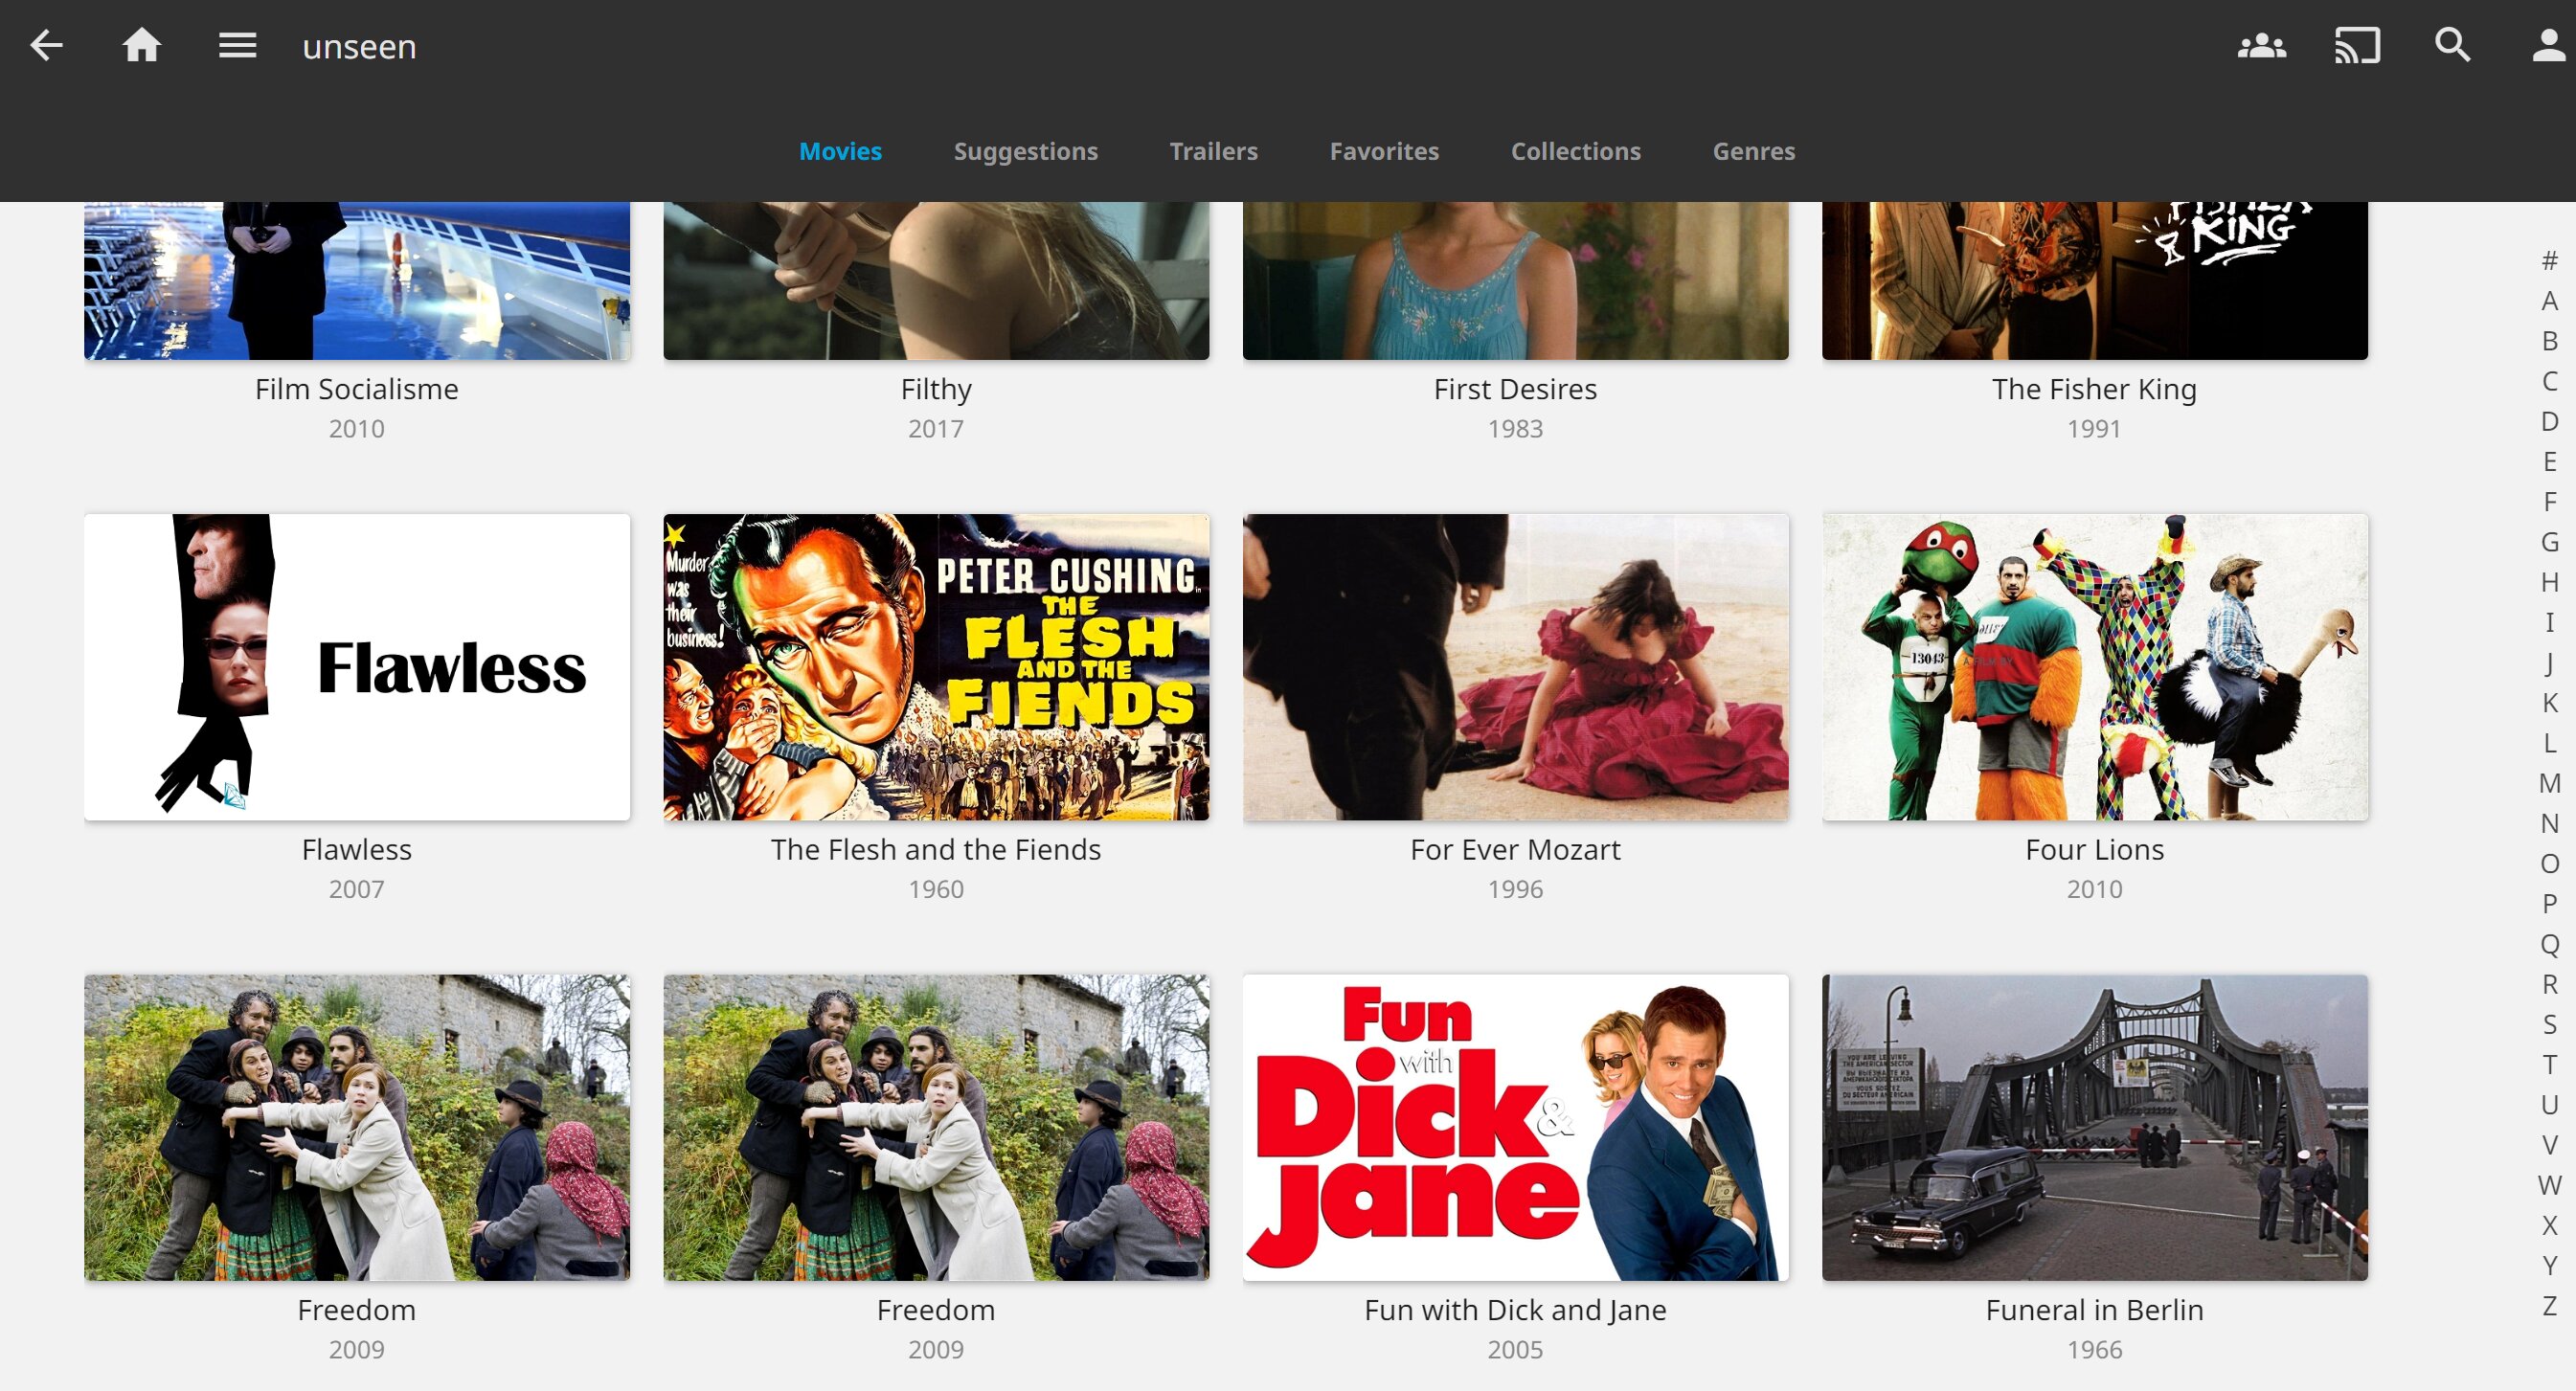Switch to the Suggestions tab
Image resolution: width=2576 pixels, height=1391 pixels.
[1025, 151]
